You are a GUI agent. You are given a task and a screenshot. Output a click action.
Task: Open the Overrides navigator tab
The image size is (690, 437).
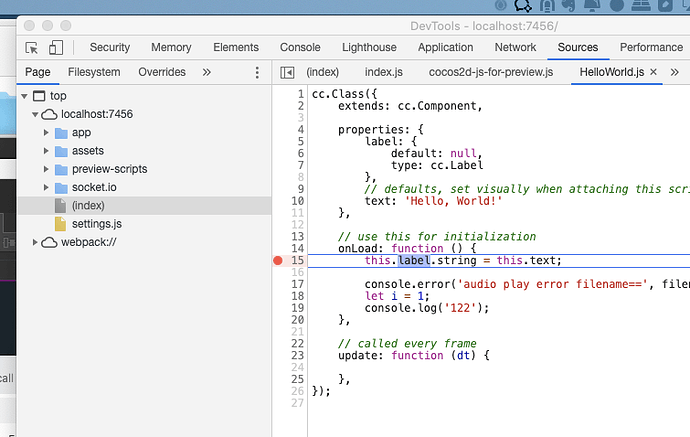click(x=162, y=72)
